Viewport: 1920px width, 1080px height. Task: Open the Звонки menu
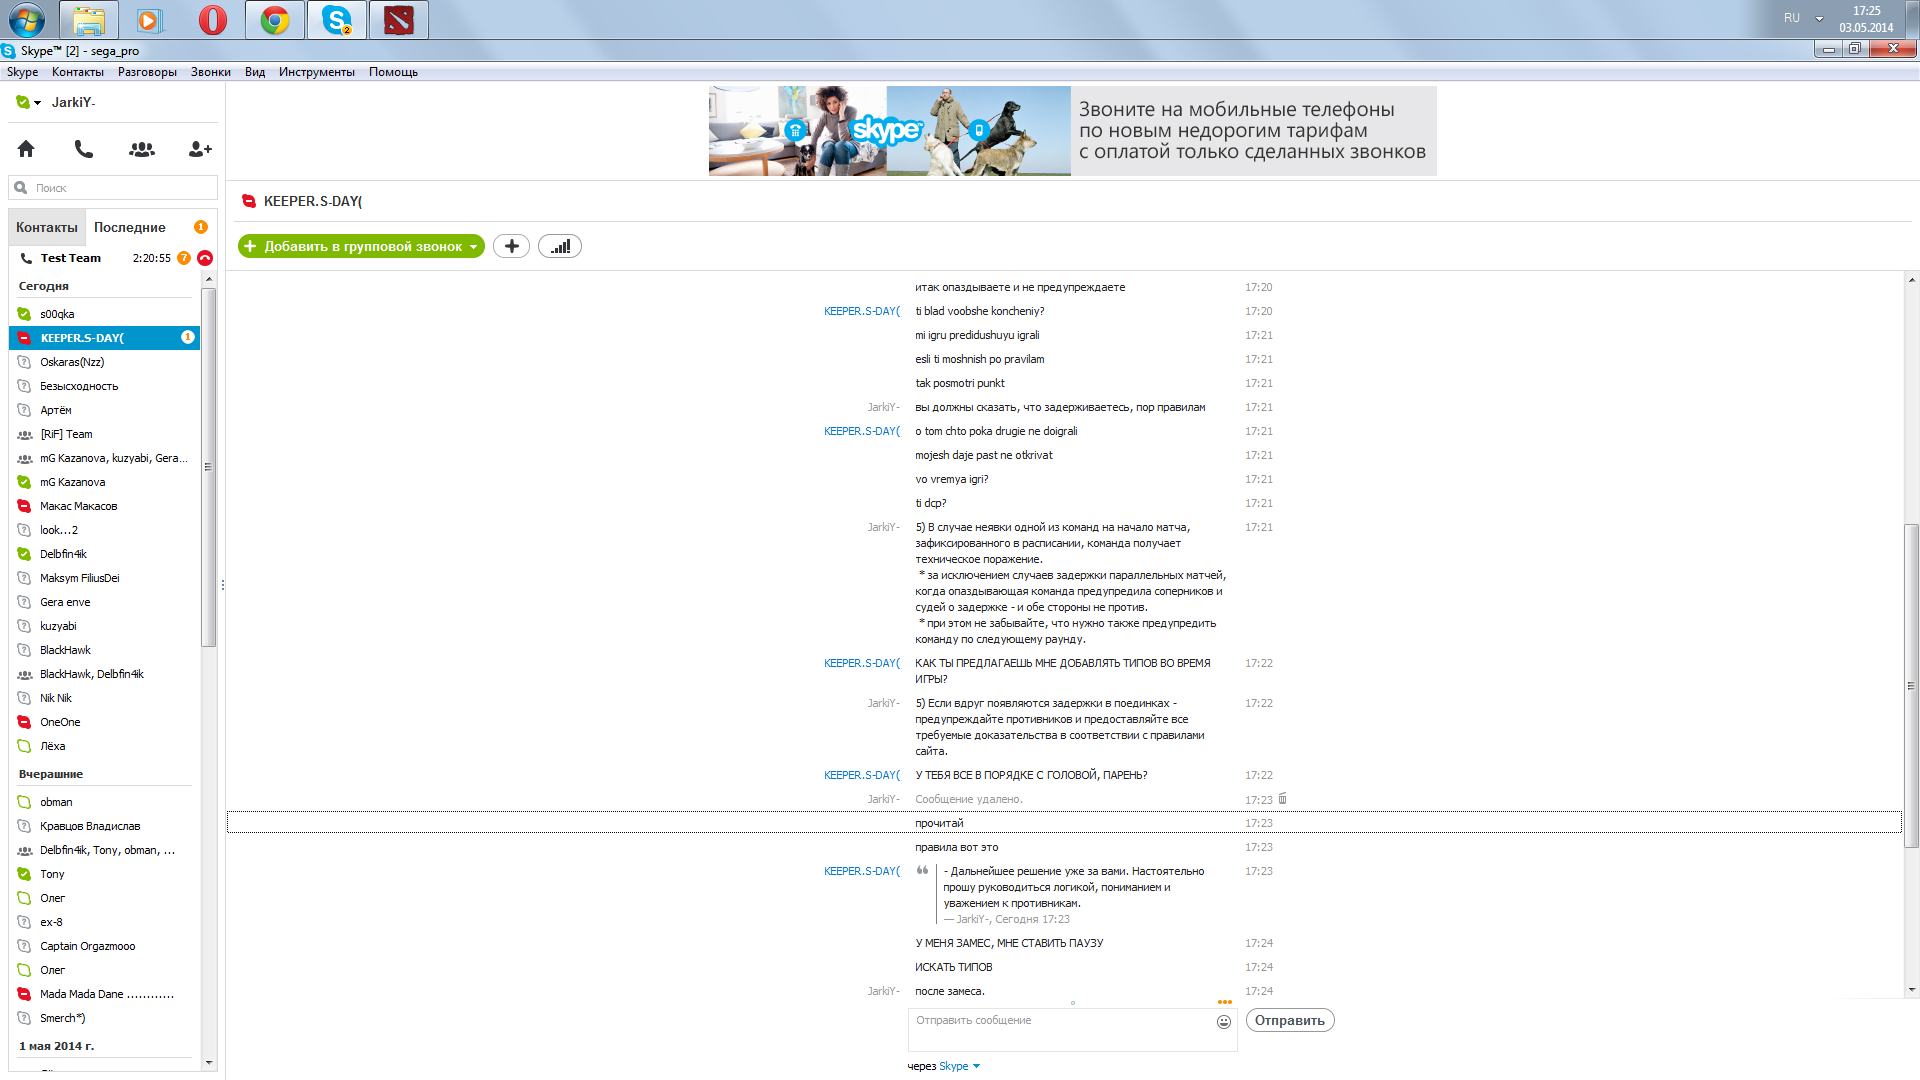click(x=211, y=72)
